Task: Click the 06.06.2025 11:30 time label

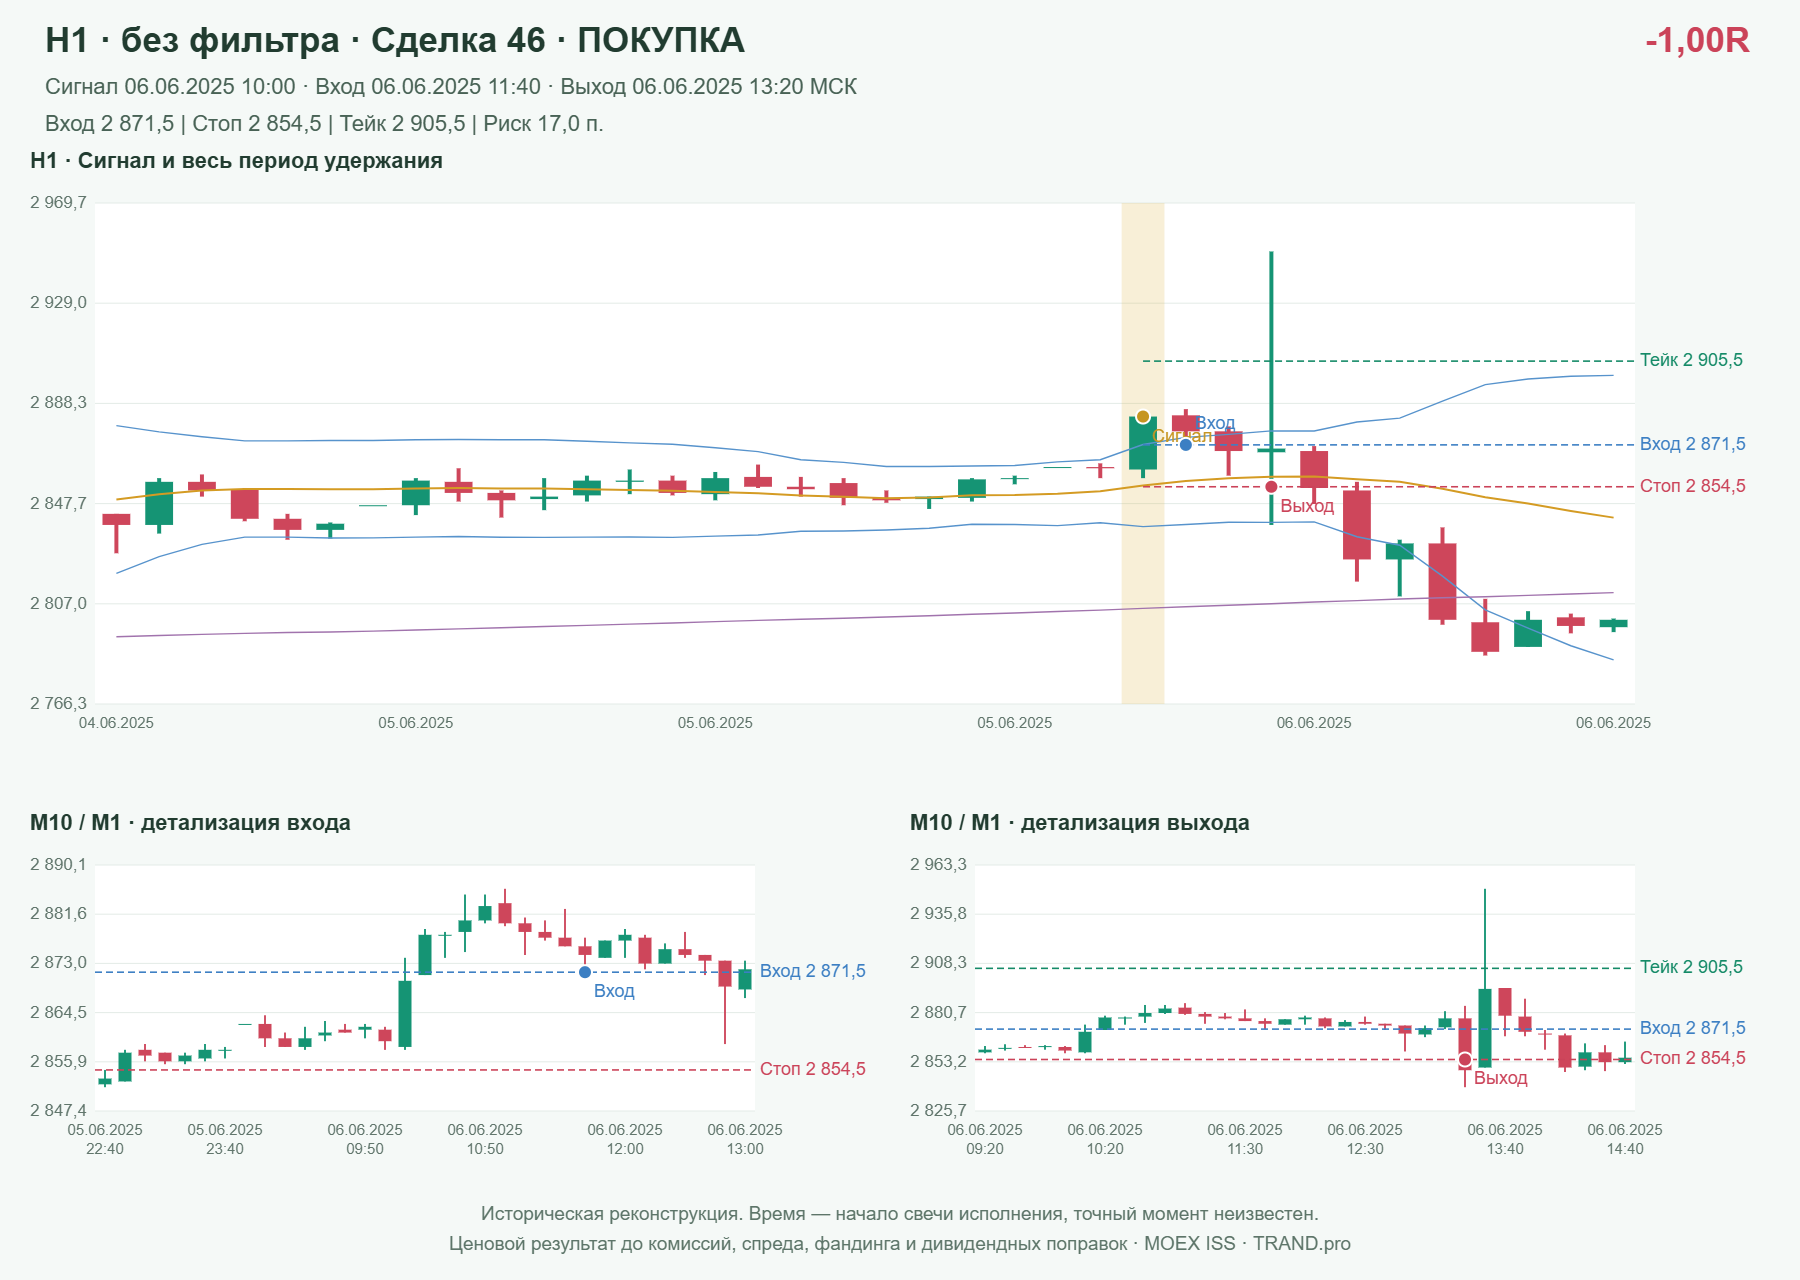Action: pos(1245,1139)
